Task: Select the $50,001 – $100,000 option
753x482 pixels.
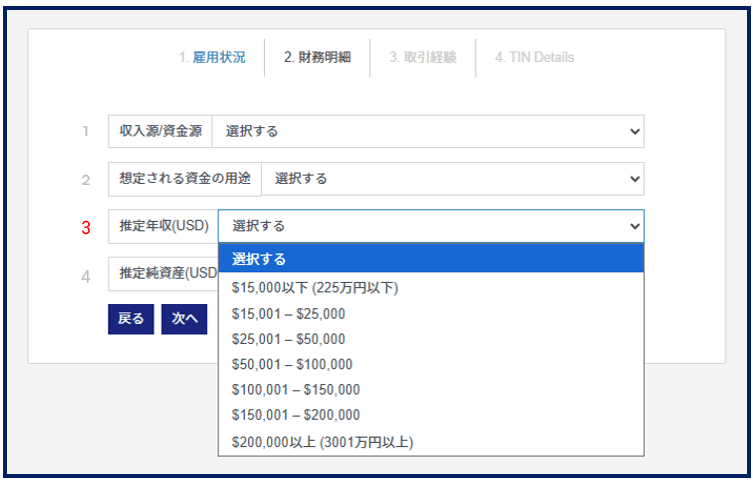Action: [292, 365]
